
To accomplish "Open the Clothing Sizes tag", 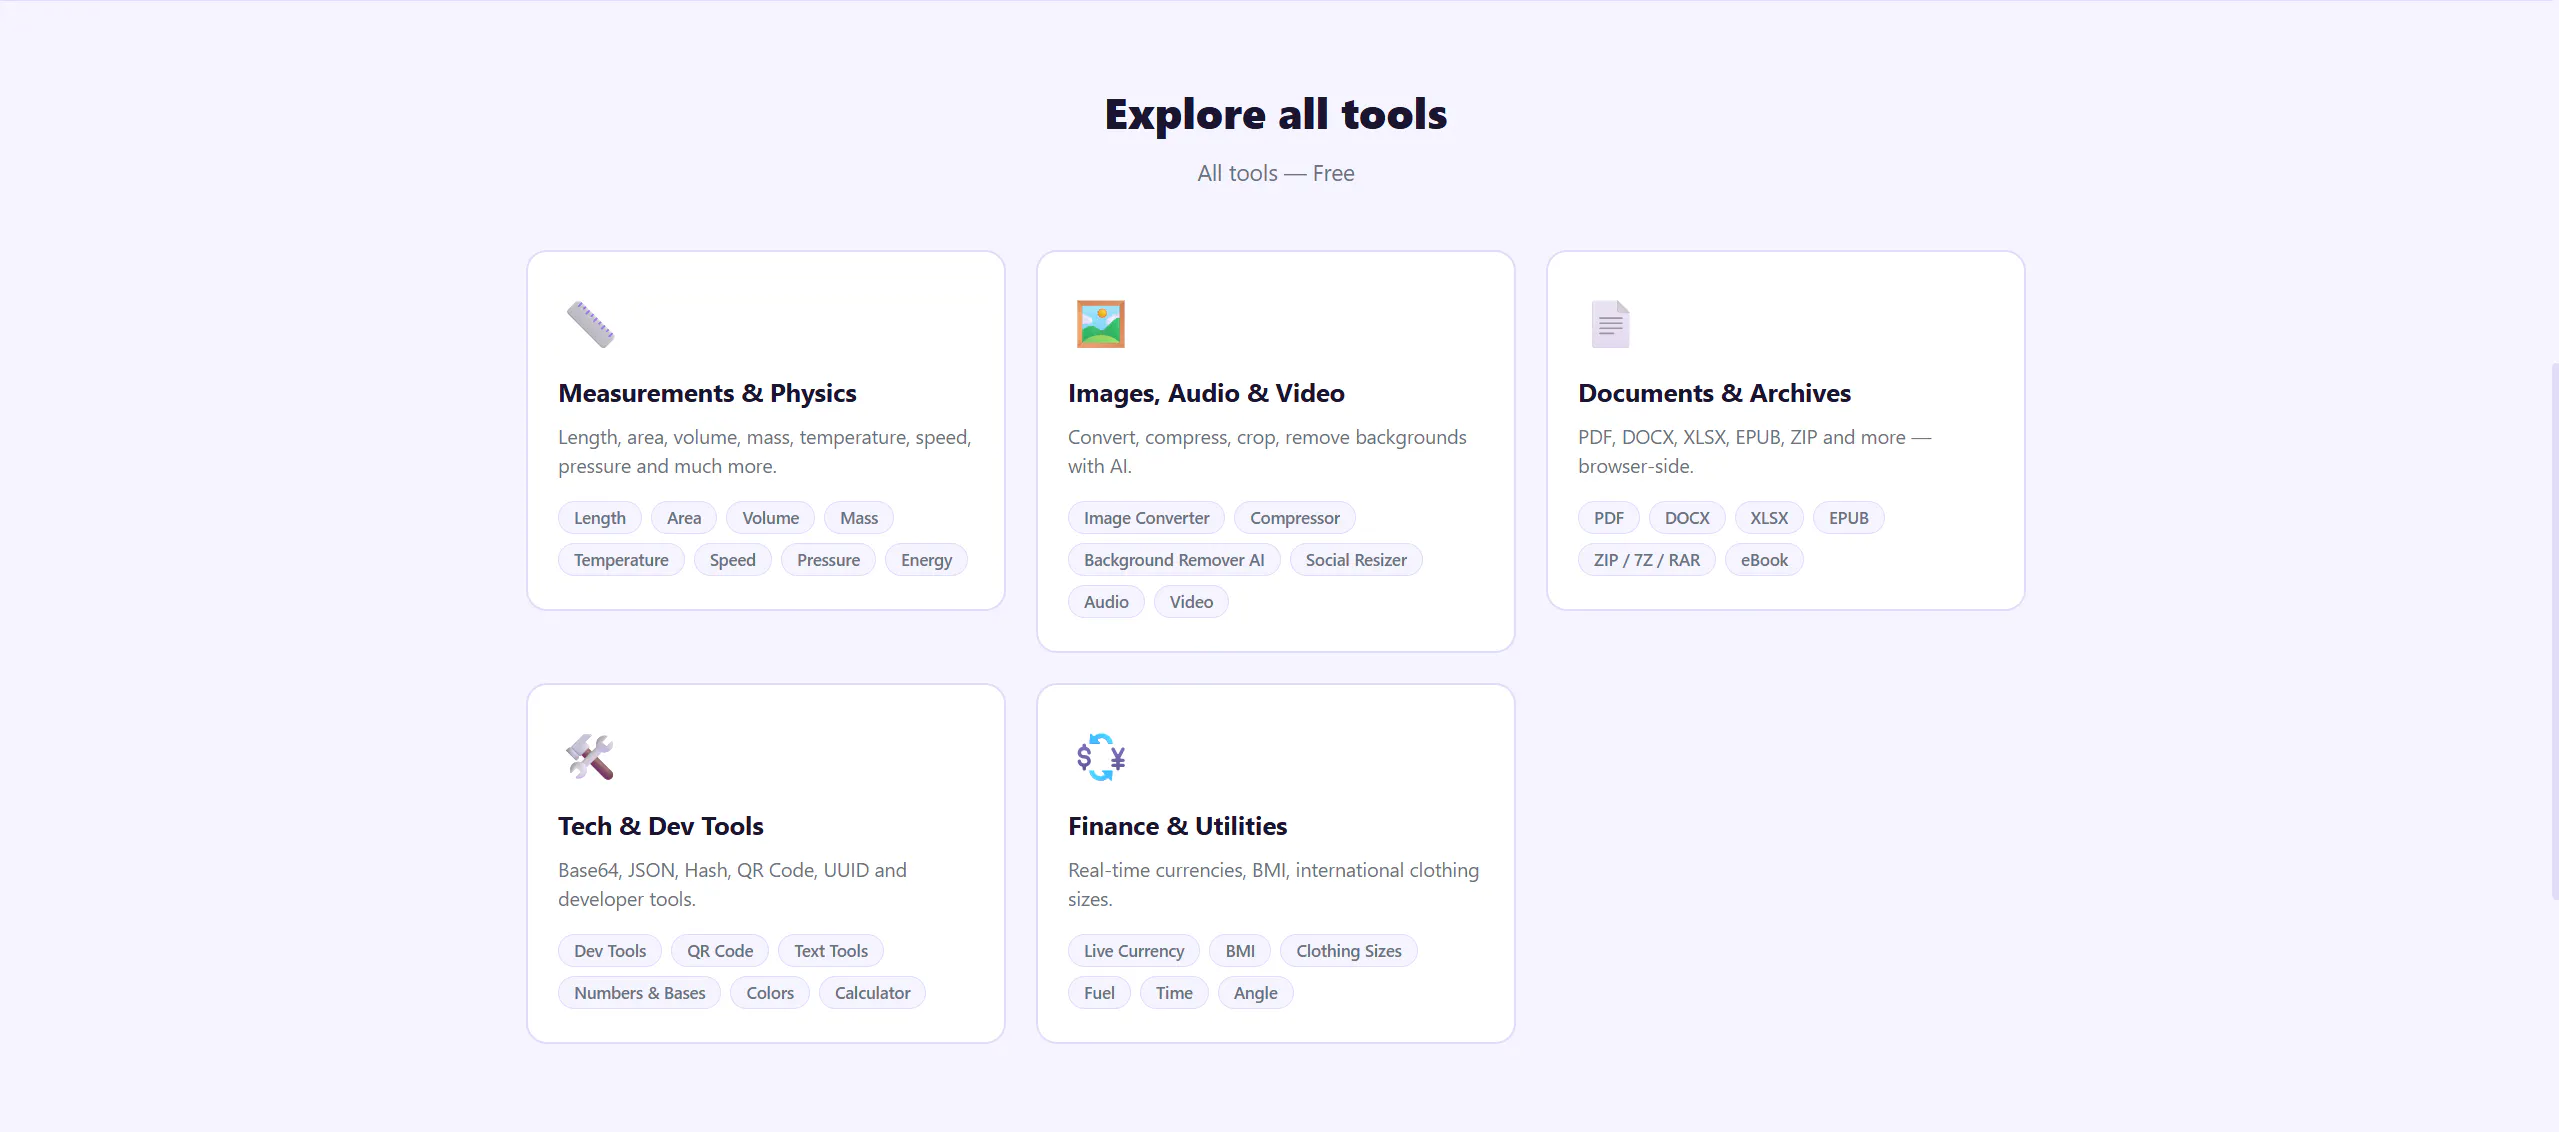I will pyautogui.click(x=1349, y=951).
